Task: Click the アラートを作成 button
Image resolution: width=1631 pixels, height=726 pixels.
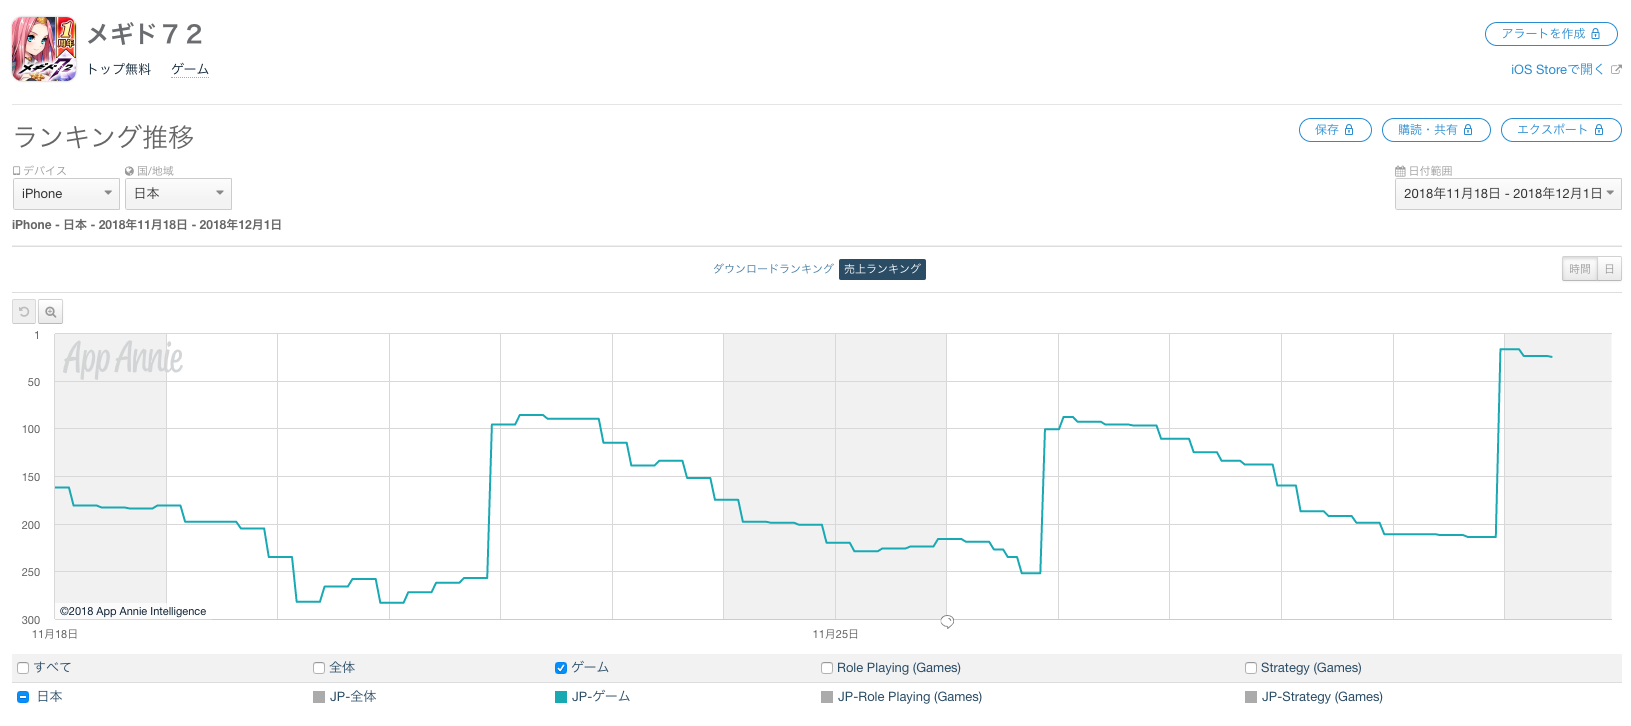Action: pyautogui.click(x=1551, y=34)
